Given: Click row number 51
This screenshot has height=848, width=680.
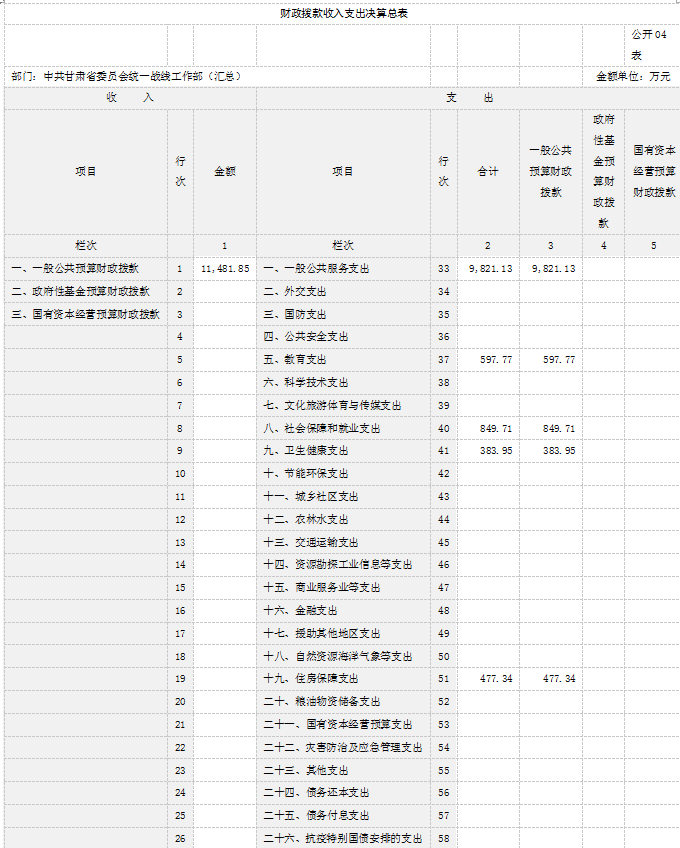Looking at the screenshot, I should [x=444, y=679].
